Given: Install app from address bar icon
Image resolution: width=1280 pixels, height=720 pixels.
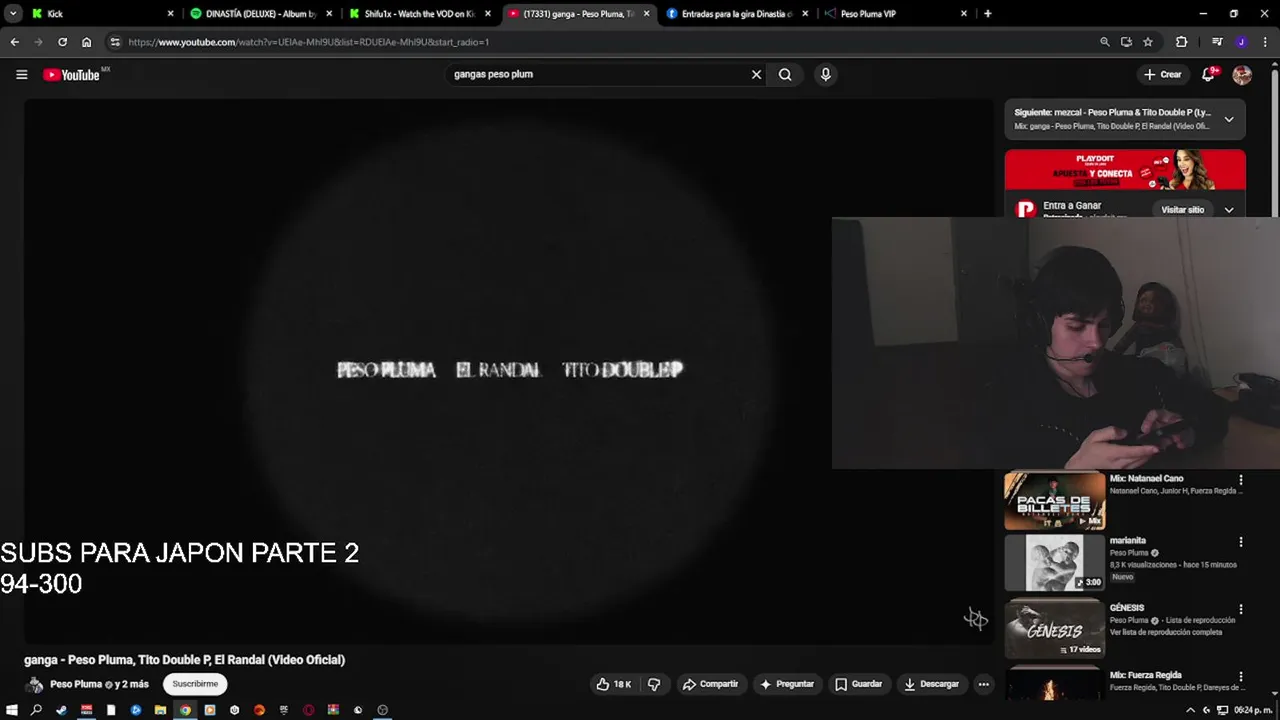Looking at the screenshot, I should (1126, 42).
